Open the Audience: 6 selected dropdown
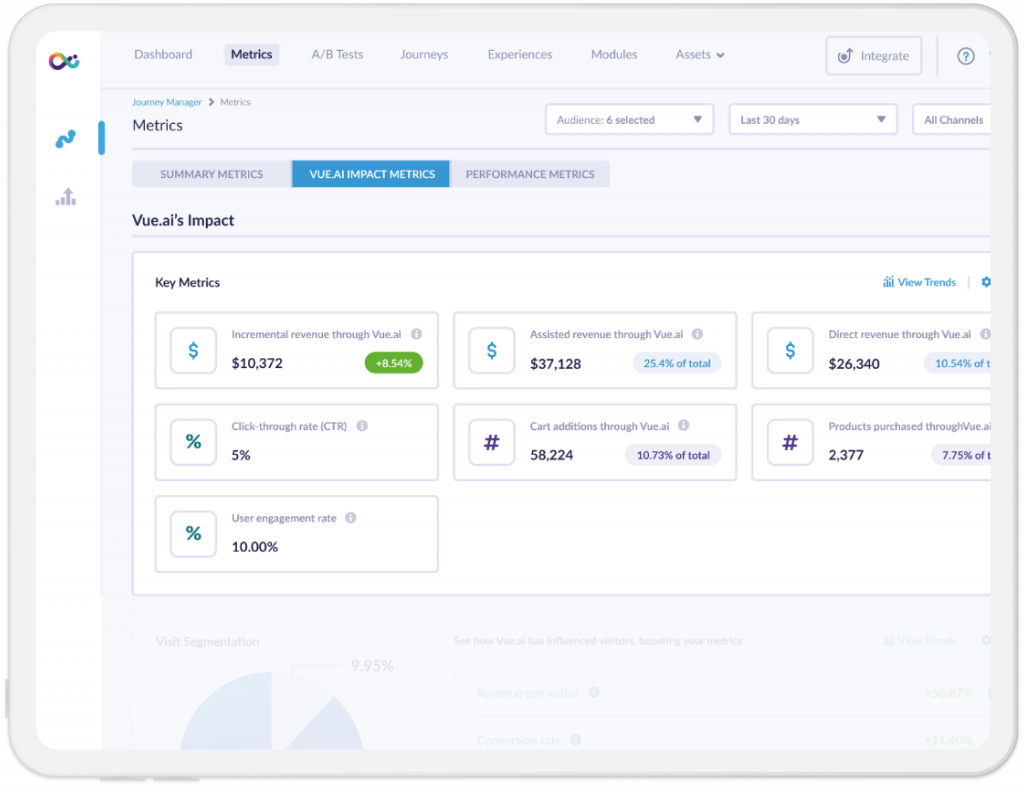1024x787 pixels. [x=629, y=120]
